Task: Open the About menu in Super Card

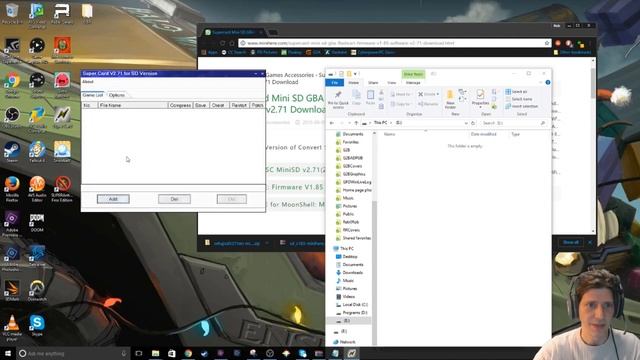Action: (88, 82)
